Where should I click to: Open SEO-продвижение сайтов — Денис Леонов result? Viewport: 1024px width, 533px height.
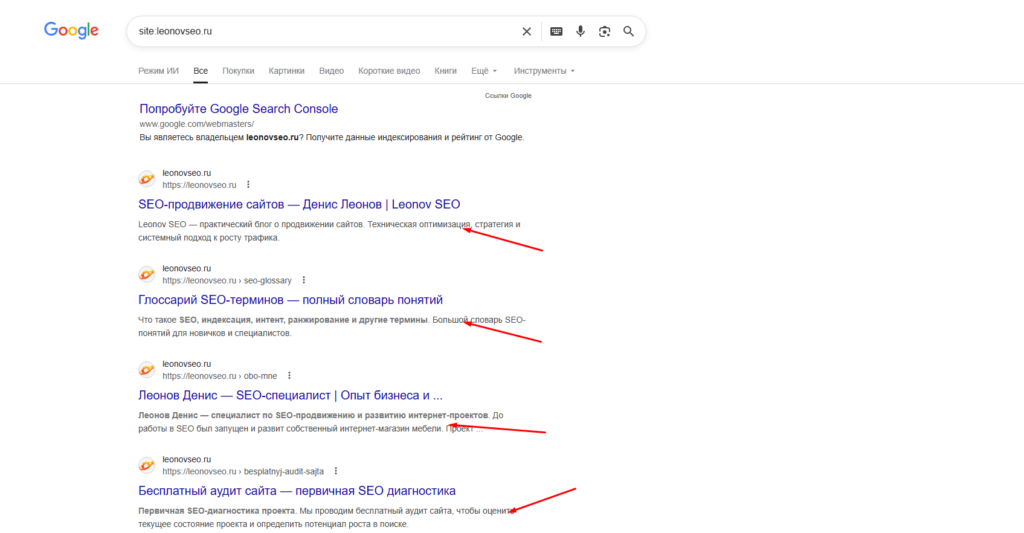tap(299, 204)
